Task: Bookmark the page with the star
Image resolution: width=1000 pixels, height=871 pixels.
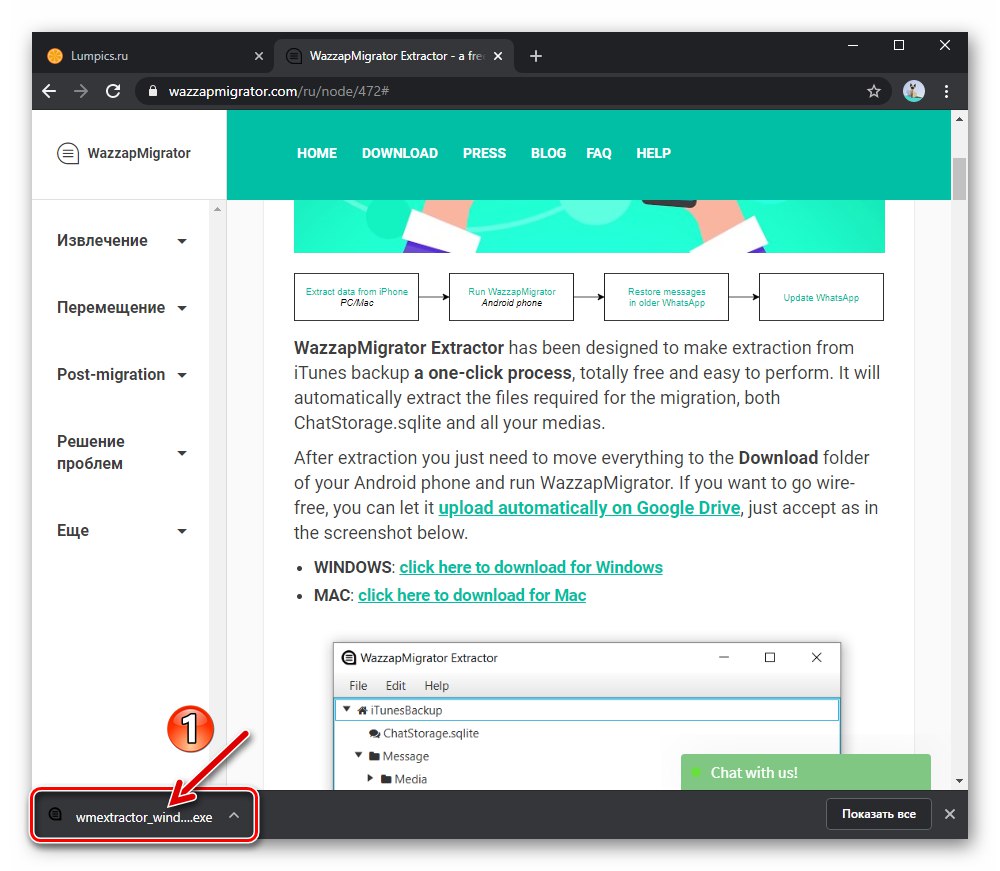Action: pos(874,91)
